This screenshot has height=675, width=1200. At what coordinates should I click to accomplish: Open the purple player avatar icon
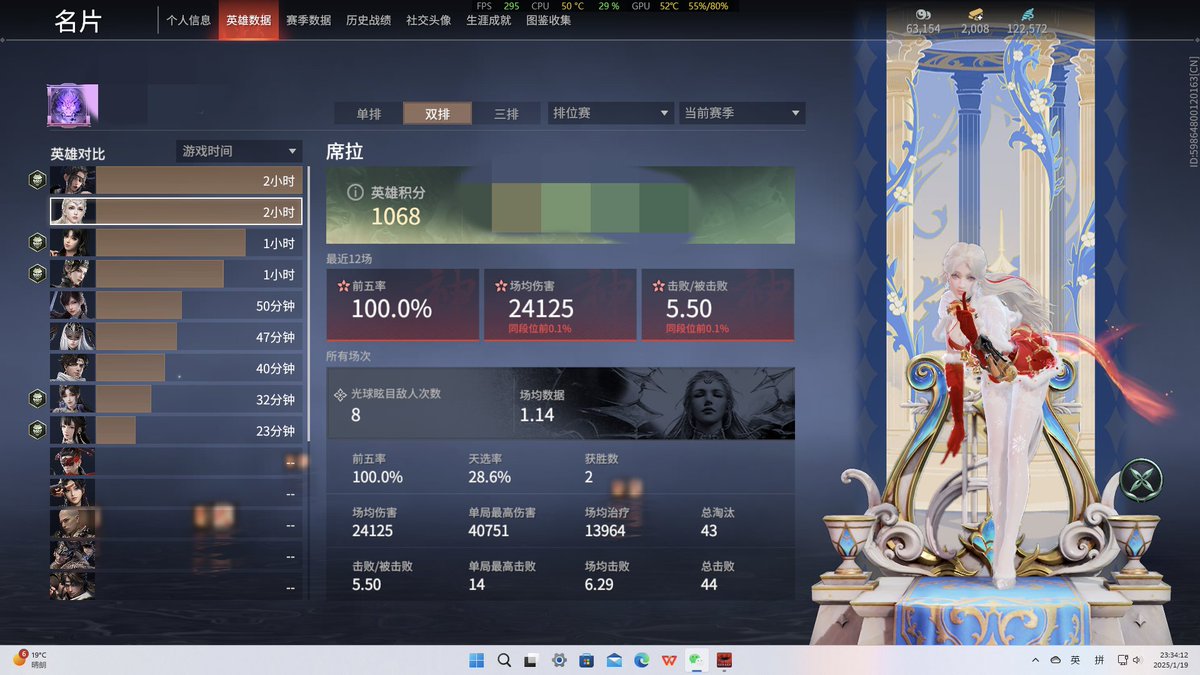point(73,106)
